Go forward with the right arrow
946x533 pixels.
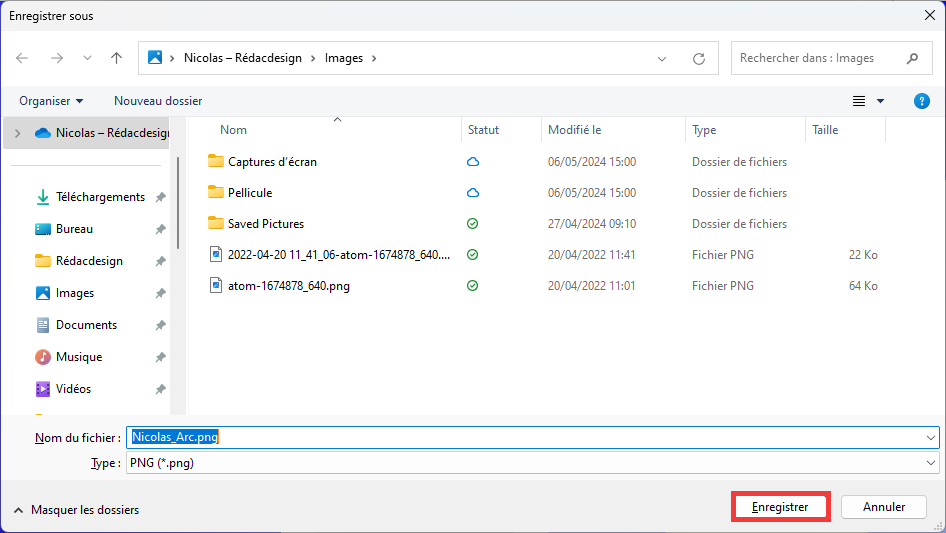pos(57,58)
